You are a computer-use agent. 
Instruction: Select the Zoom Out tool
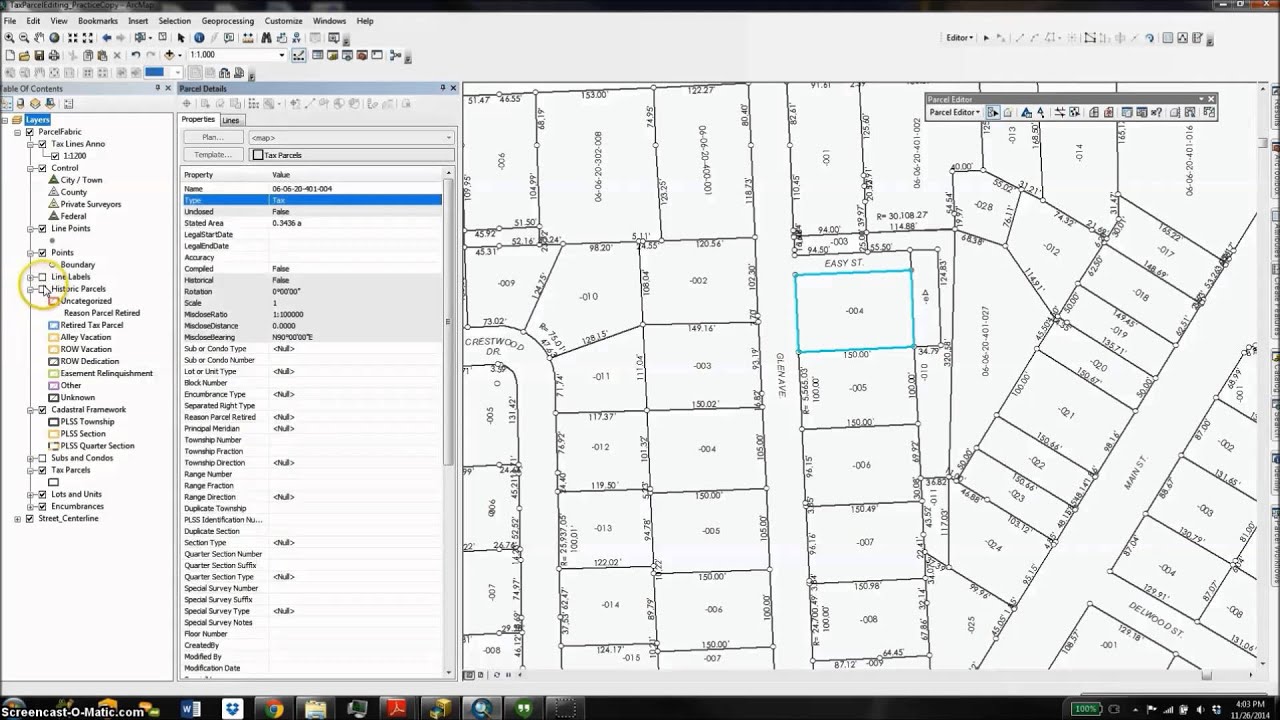coord(24,38)
